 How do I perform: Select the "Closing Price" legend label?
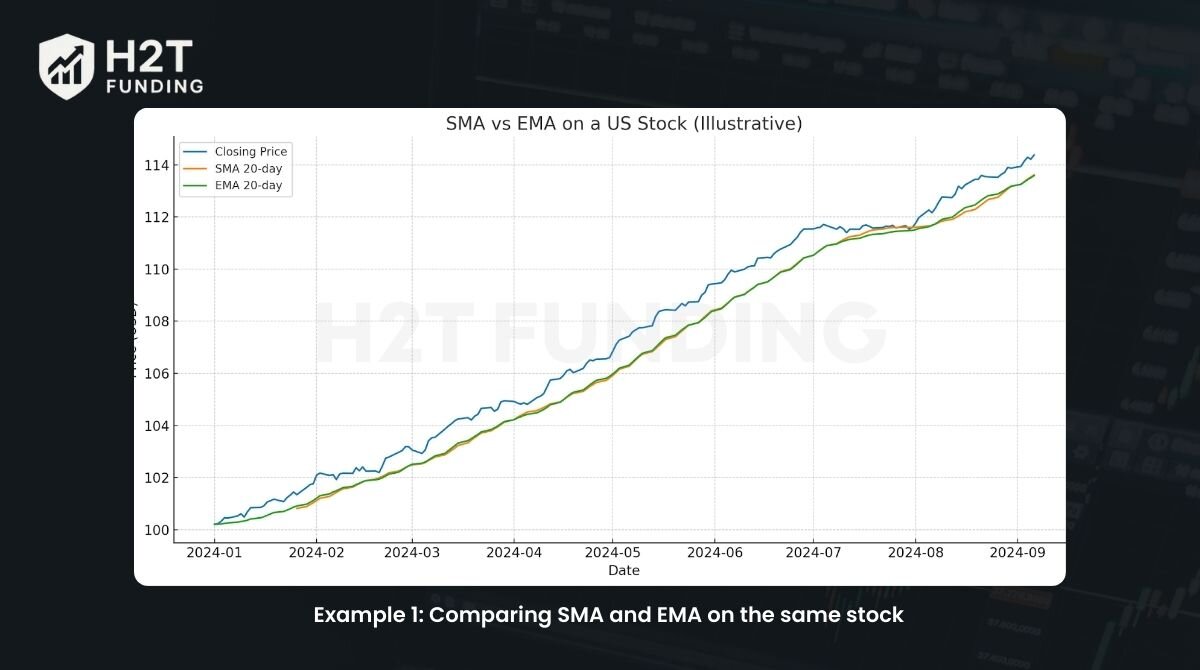[x=250, y=152]
